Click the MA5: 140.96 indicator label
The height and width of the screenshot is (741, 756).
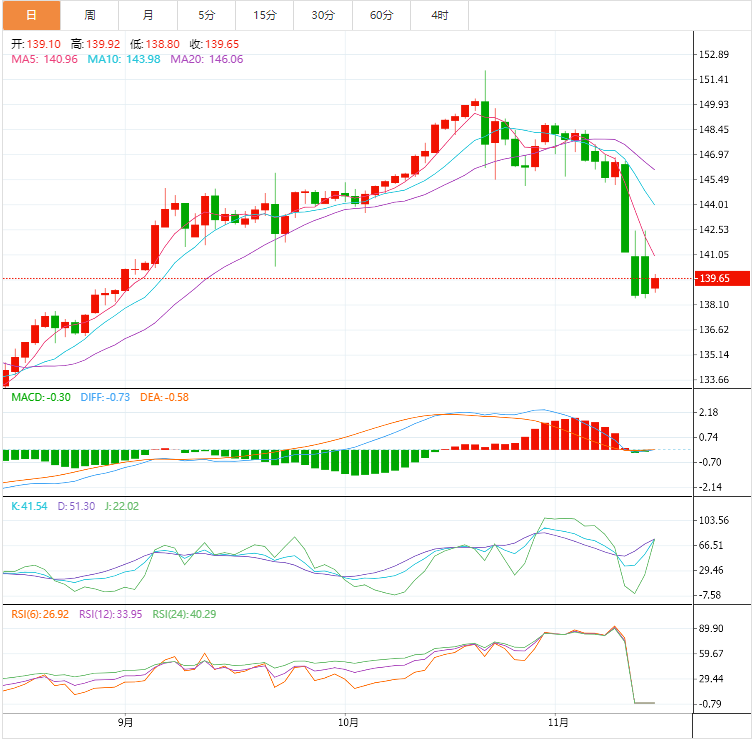[x=43, y=59]
